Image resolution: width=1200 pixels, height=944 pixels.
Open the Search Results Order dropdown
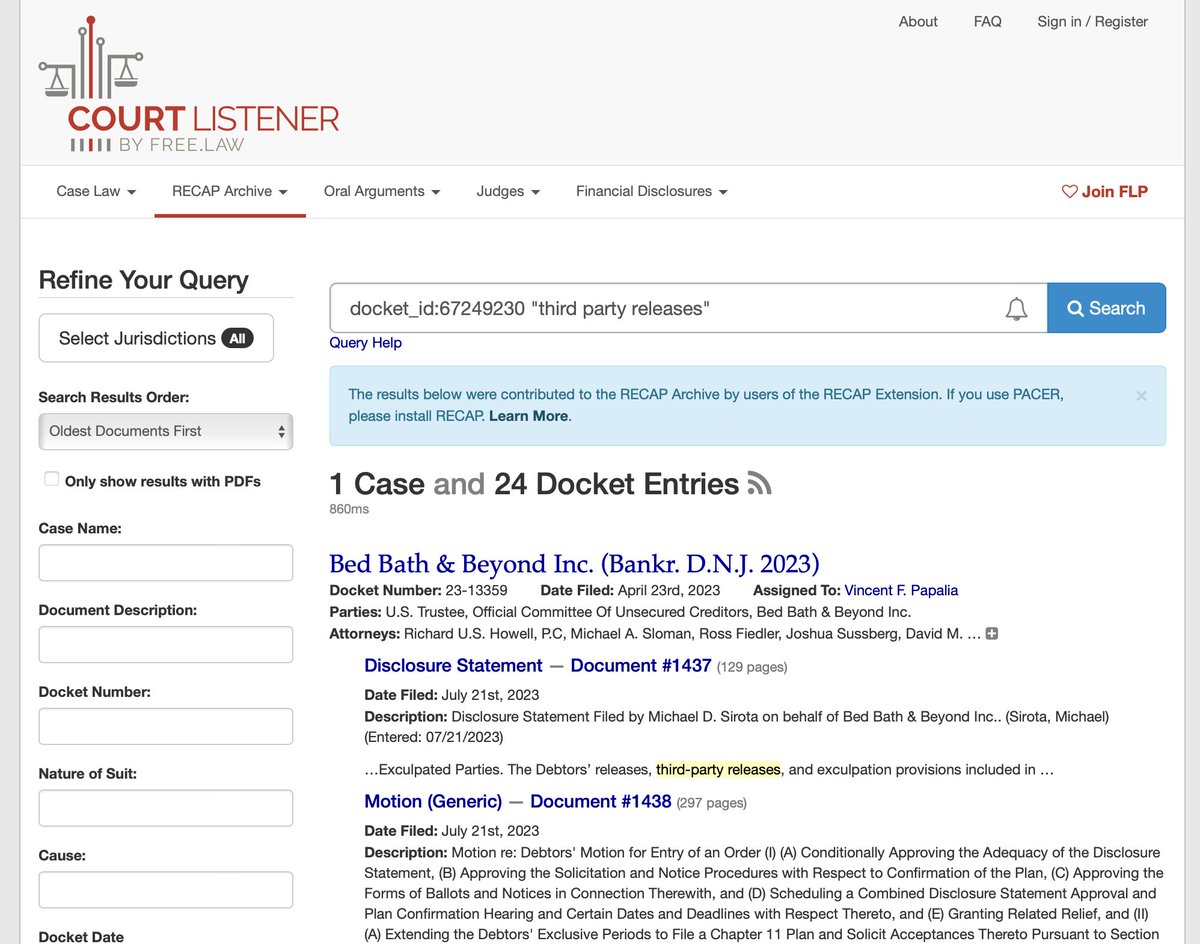tap(166, 431)
